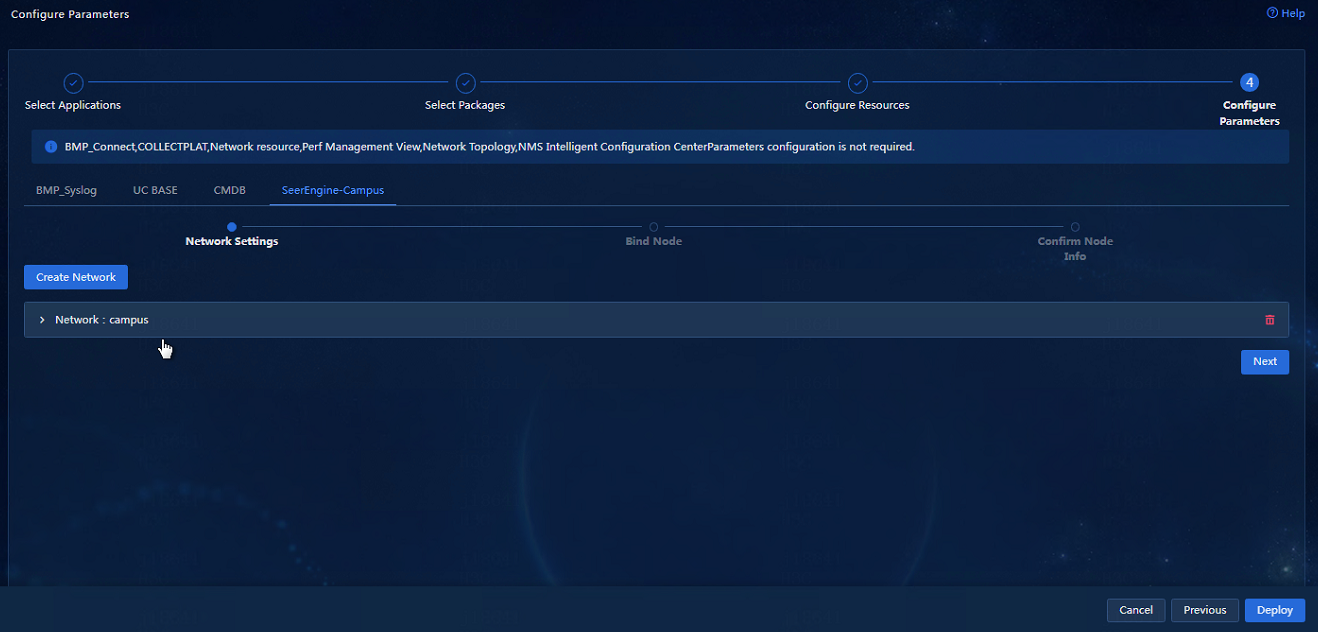Select the SeerEngine-Campus tab

pyautogui.click(x=333, y=190)
